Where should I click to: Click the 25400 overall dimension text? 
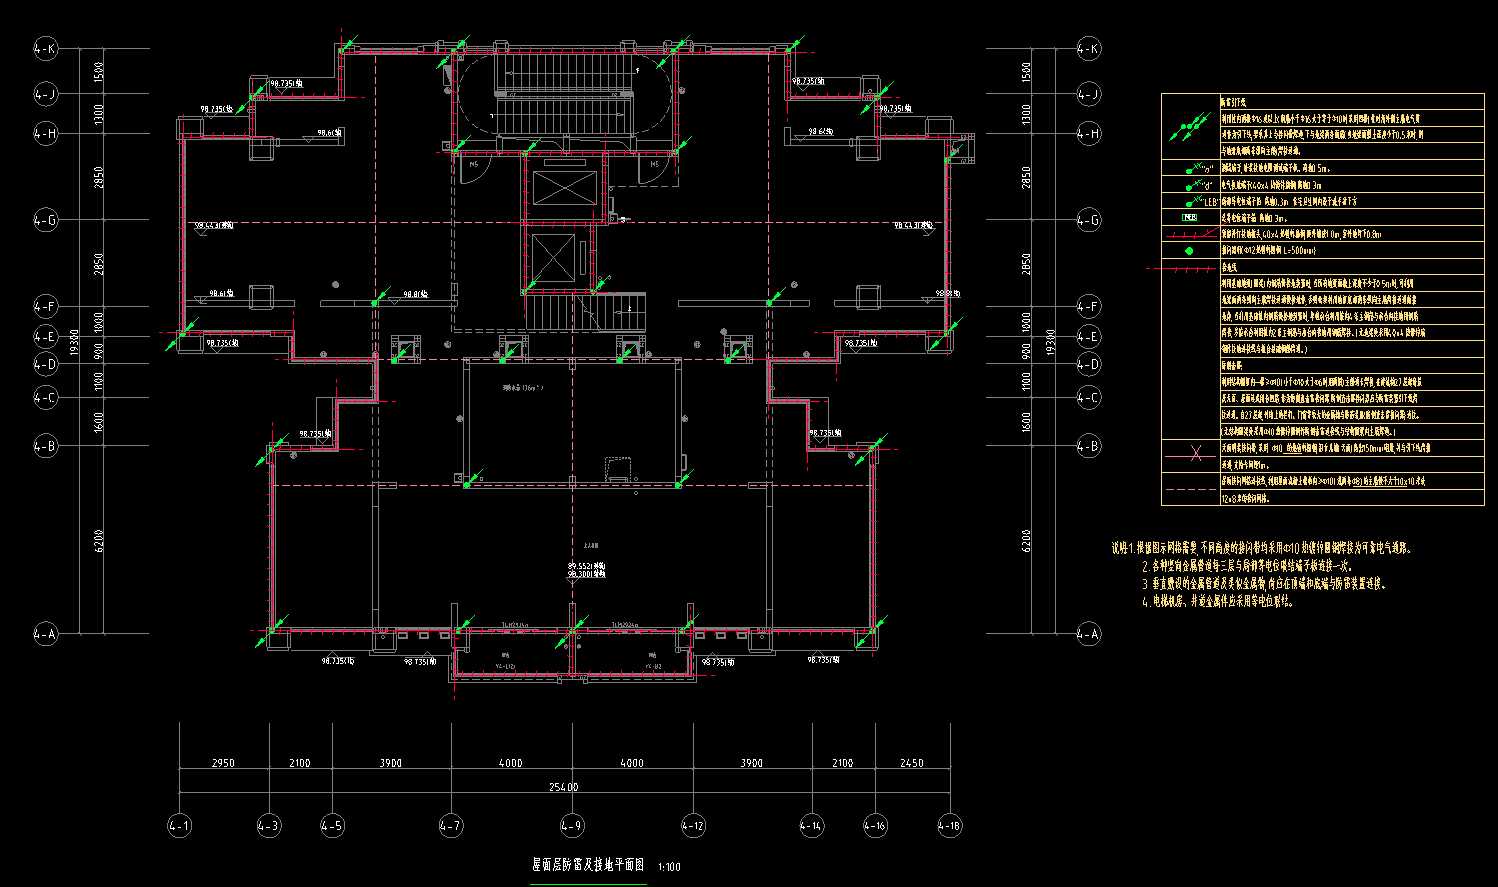(564, 787)
